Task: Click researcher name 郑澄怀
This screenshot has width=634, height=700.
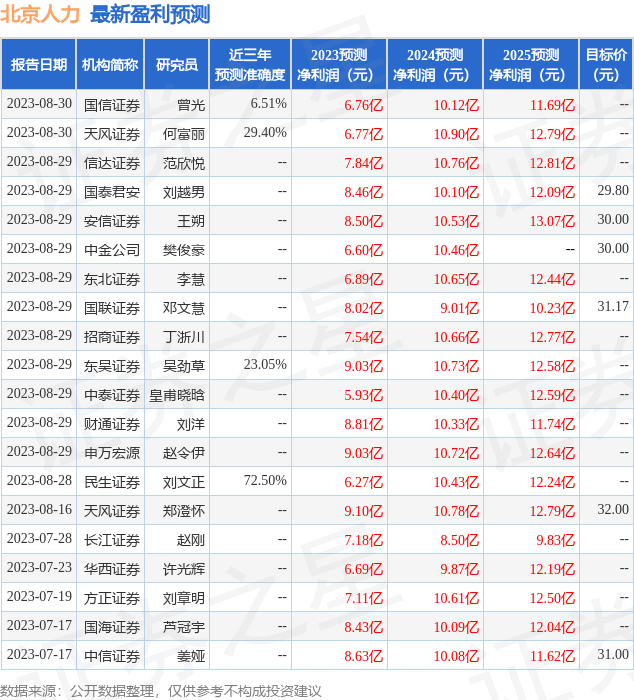Action: click(184, 512)
